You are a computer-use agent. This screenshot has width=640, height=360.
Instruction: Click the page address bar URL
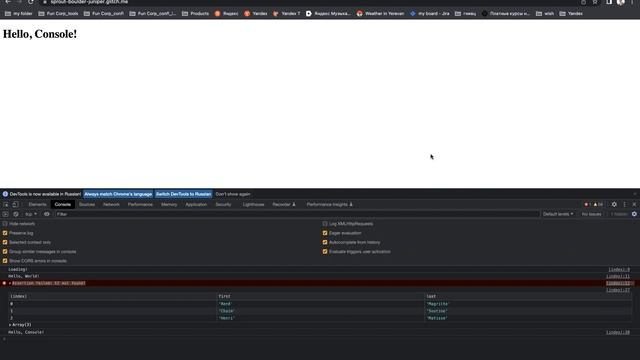[89, 2]
